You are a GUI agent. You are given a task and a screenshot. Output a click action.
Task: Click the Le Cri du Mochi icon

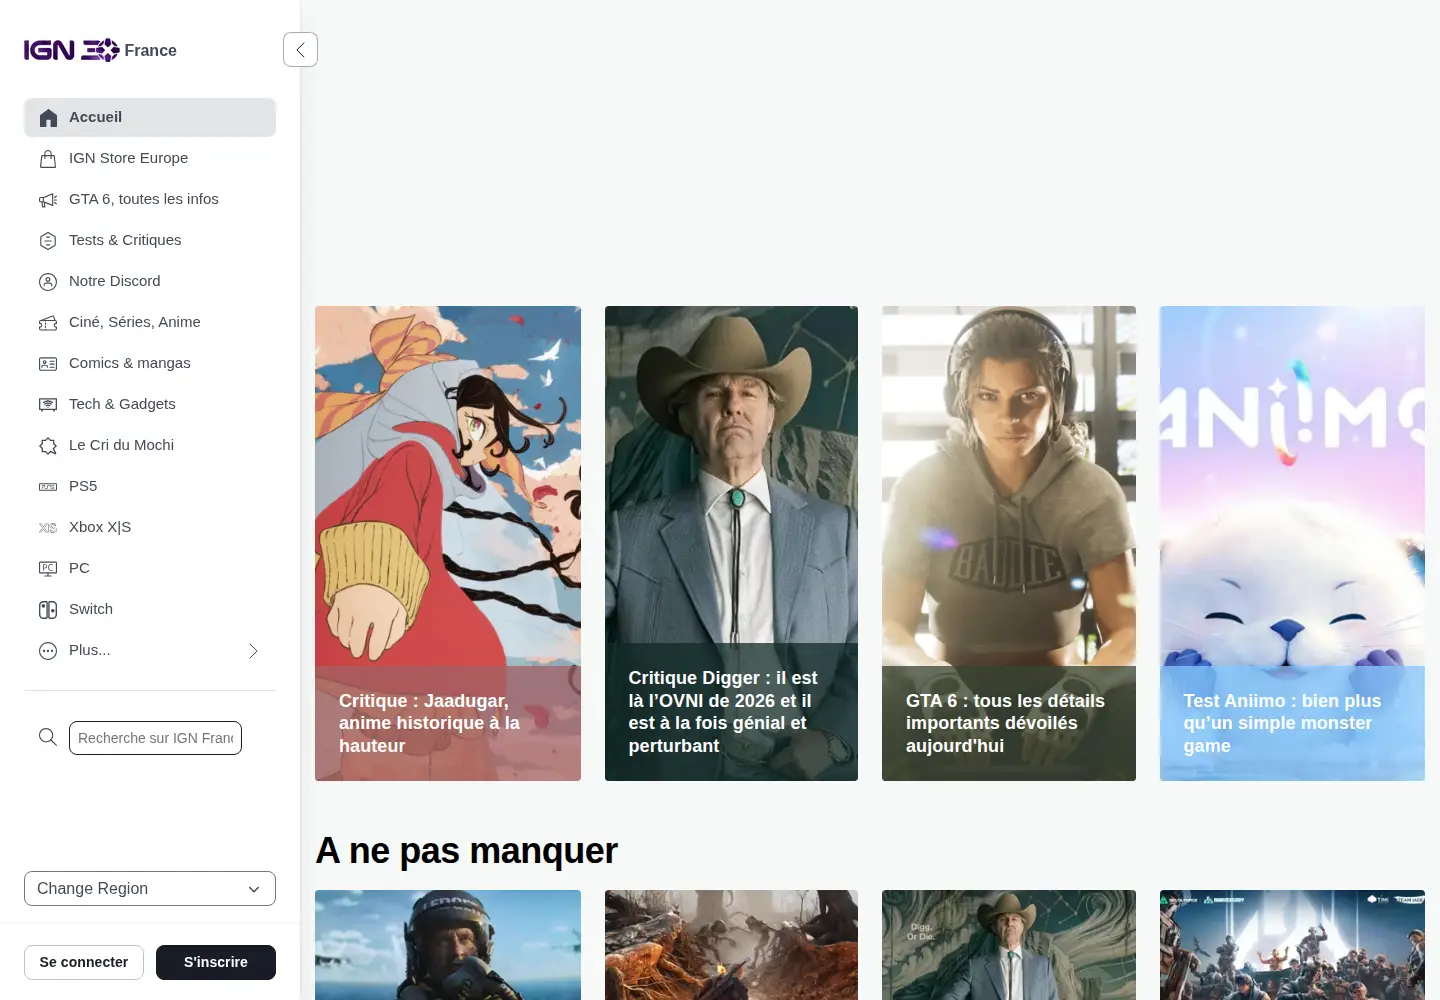click(x=48, y=446)
